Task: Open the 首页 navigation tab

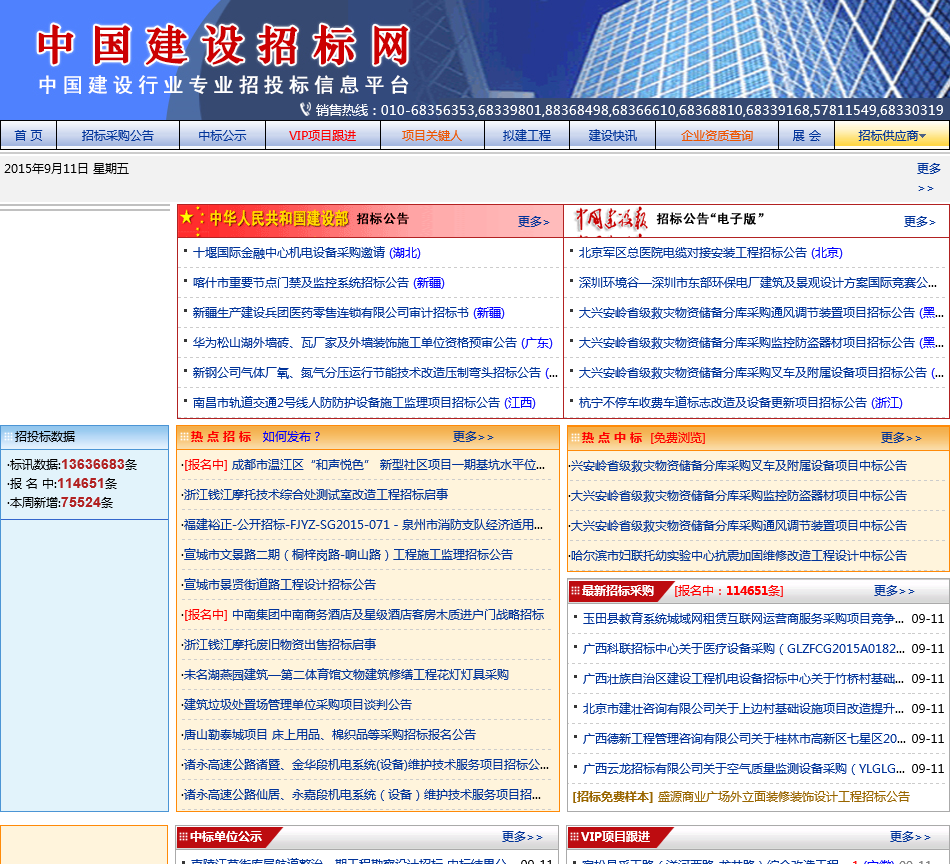Action: [28, 136]
